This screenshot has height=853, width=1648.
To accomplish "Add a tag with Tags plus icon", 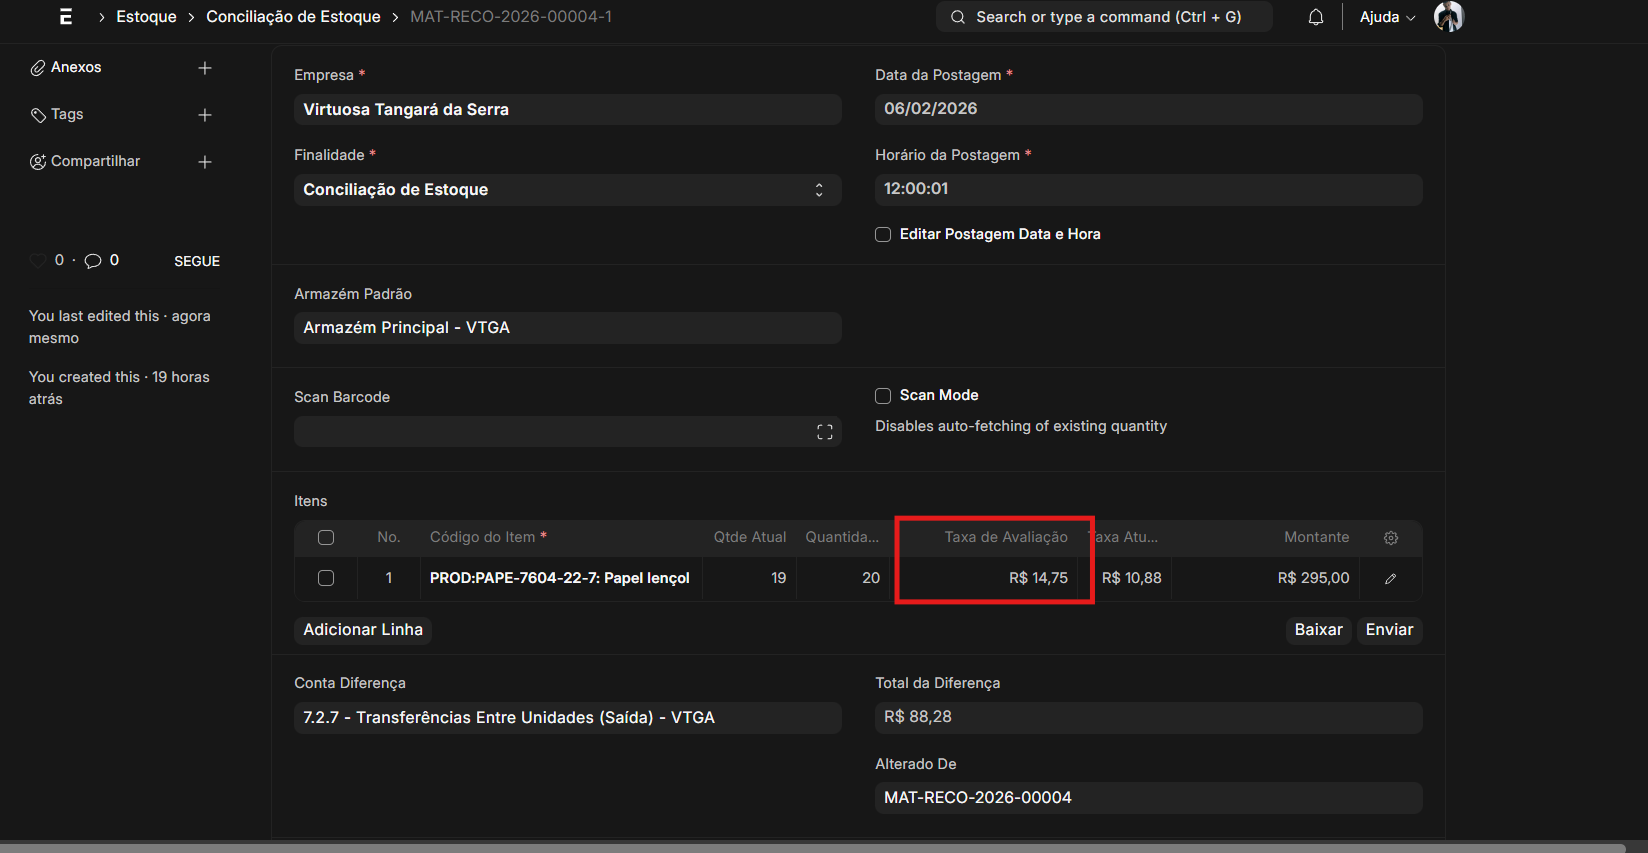I will click(x=205, y=115).
